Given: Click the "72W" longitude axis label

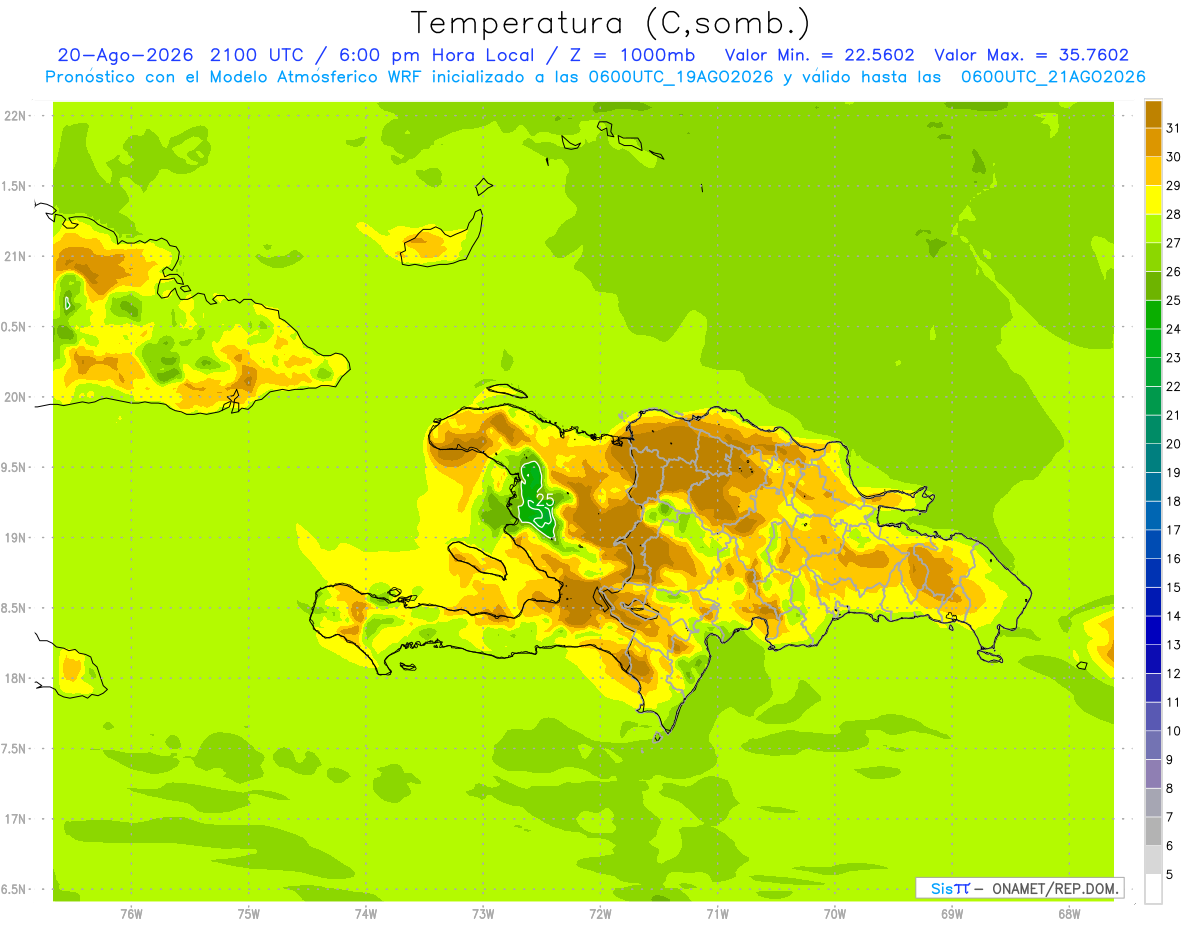Looking at the screenshot, I should click(x=600, y=913).
